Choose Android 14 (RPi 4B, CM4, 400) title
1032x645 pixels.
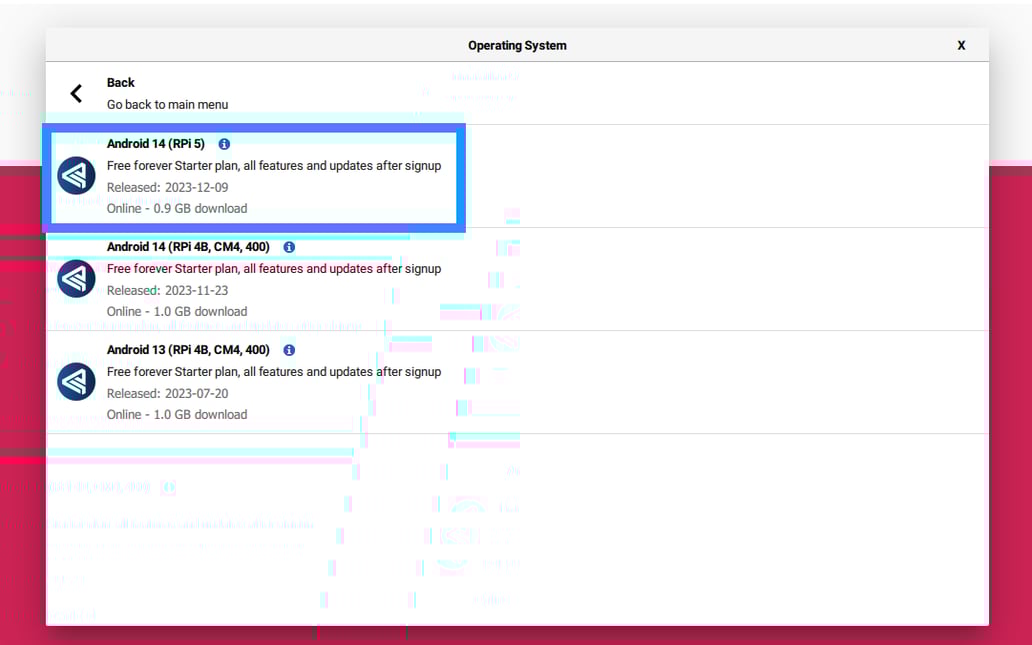[188, 247]
